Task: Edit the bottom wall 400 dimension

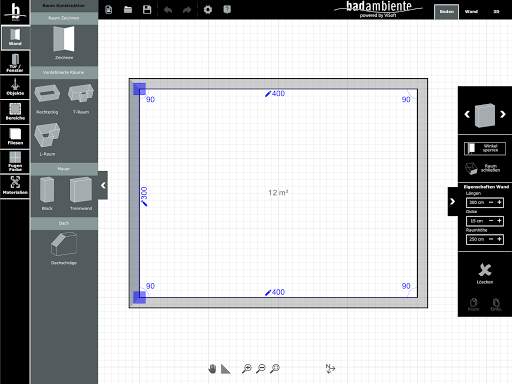Action: 275,292
